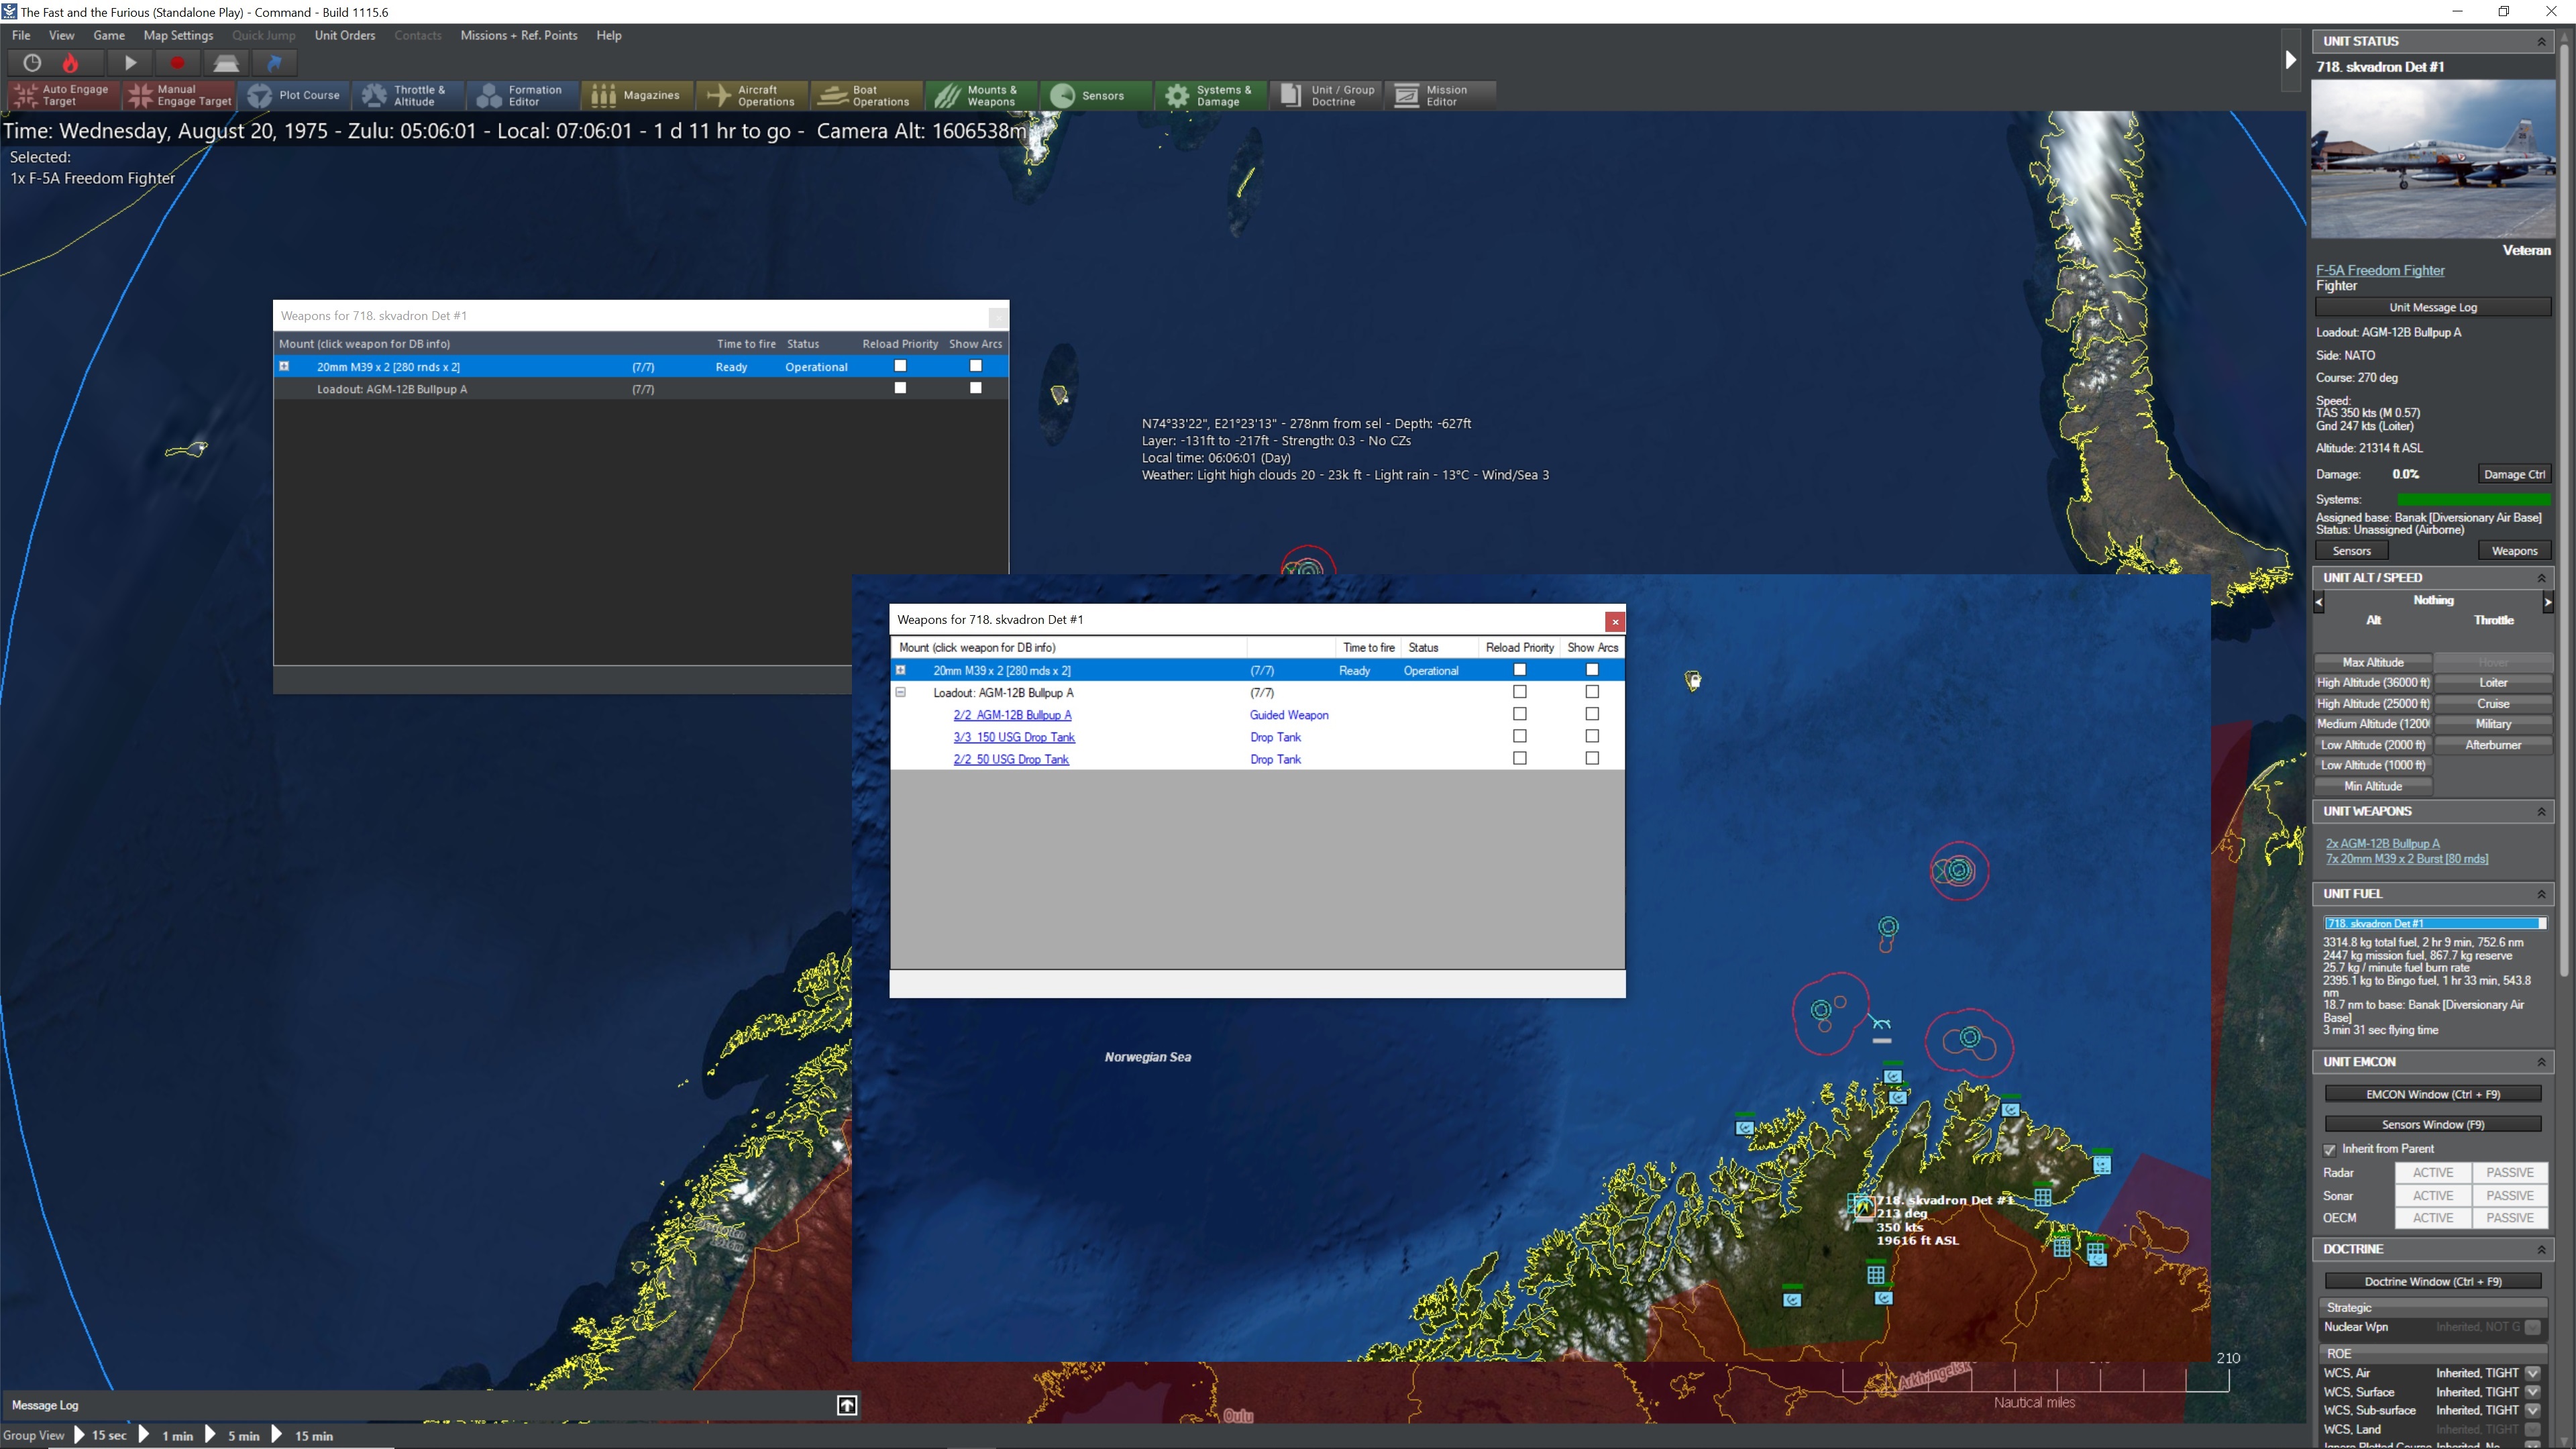Screen dimensions: 2576x1449
Task: Collapse the UNIT STATUS panel
Action: click(x=2541, y=42)
